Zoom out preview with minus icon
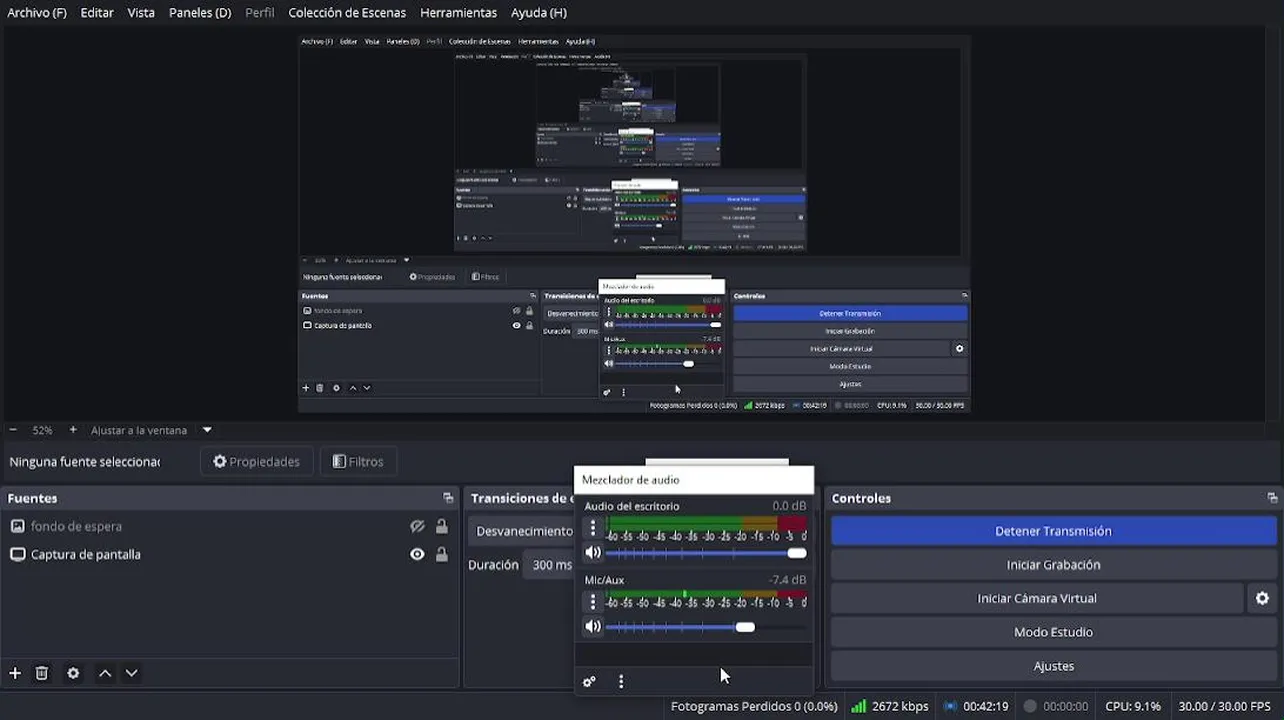This screenshot has width=1284, height=720. click(x=13, y=430)
